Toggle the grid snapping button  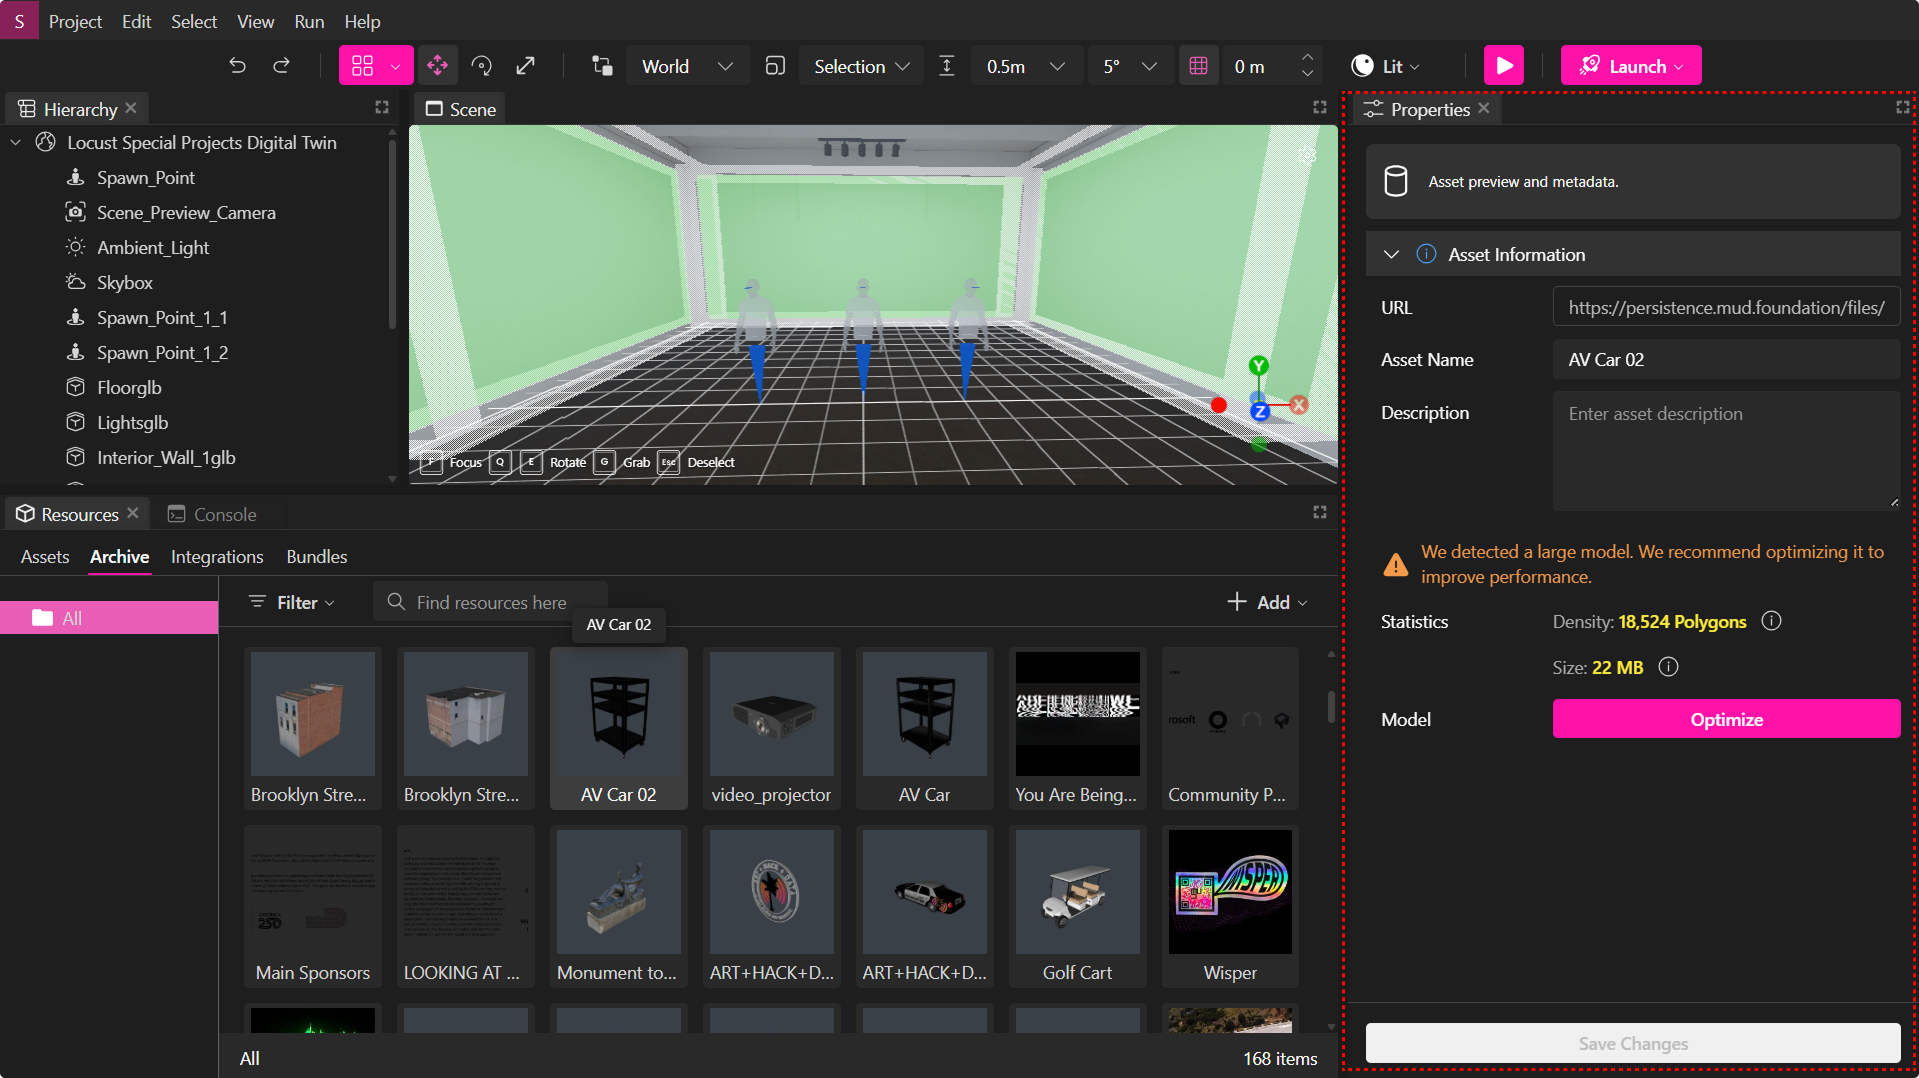coord(1198,66)
